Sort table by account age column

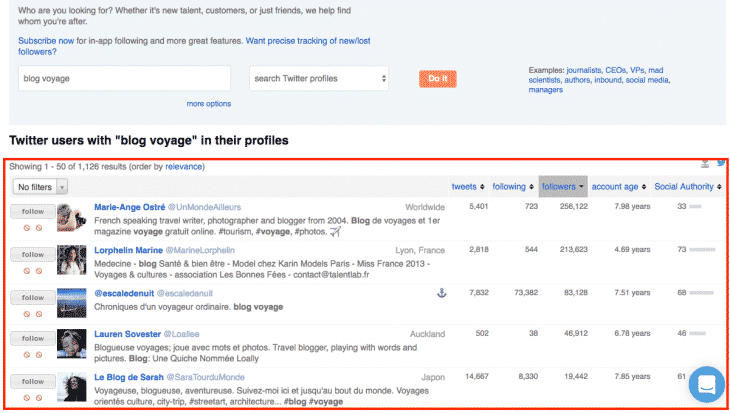tap(619, 186)
